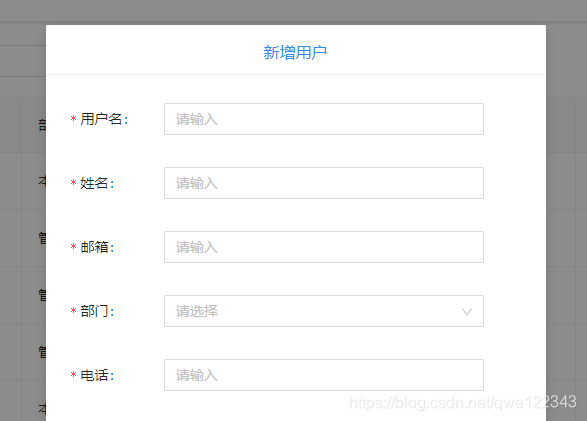Expand 部门 options via the chevron arrow
This screenshot has width=587, height=421.
[466, 311]
